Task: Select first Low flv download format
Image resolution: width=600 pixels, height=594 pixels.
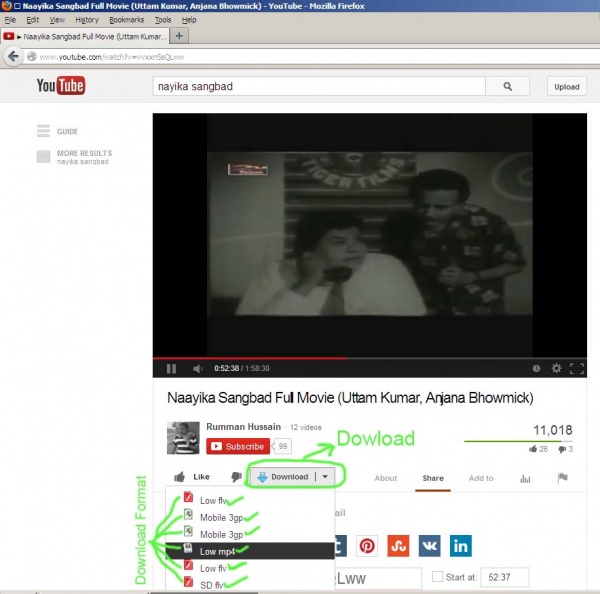Action: (250, 500)
